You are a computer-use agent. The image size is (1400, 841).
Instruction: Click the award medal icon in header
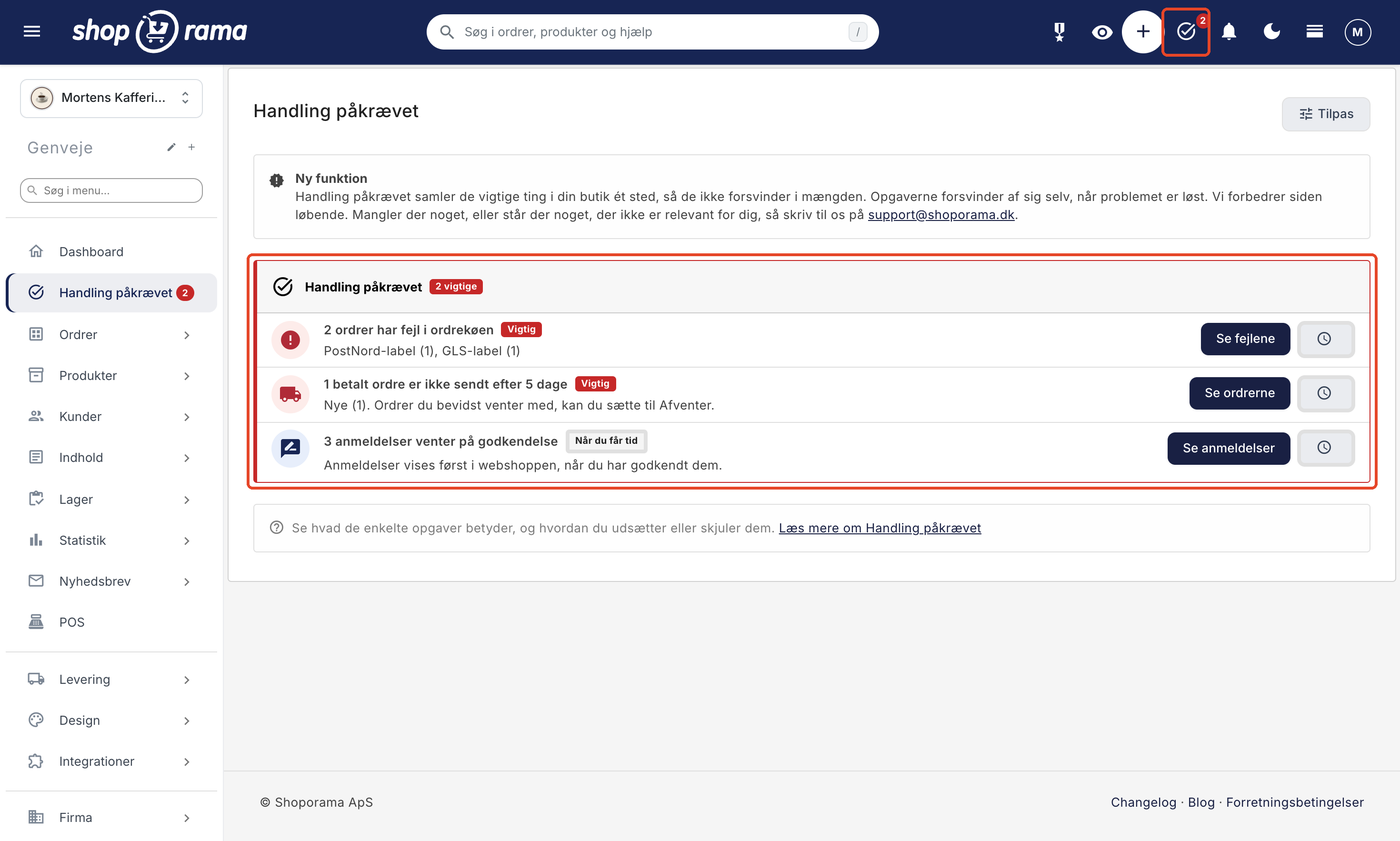coord(1059,32)
